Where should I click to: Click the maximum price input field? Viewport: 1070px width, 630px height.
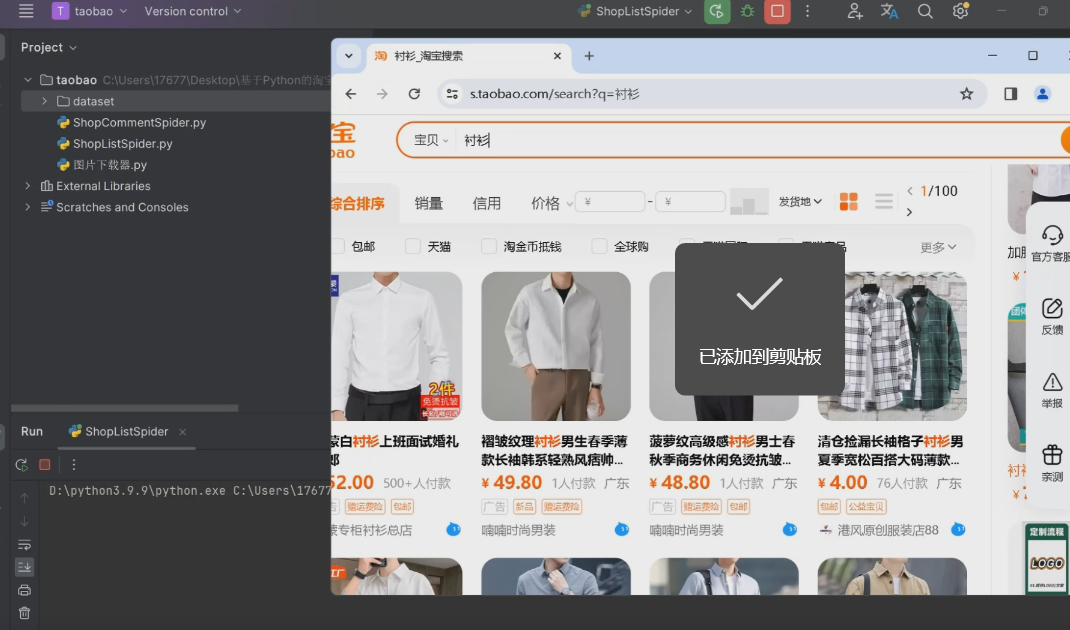click(x=690, y=201)
